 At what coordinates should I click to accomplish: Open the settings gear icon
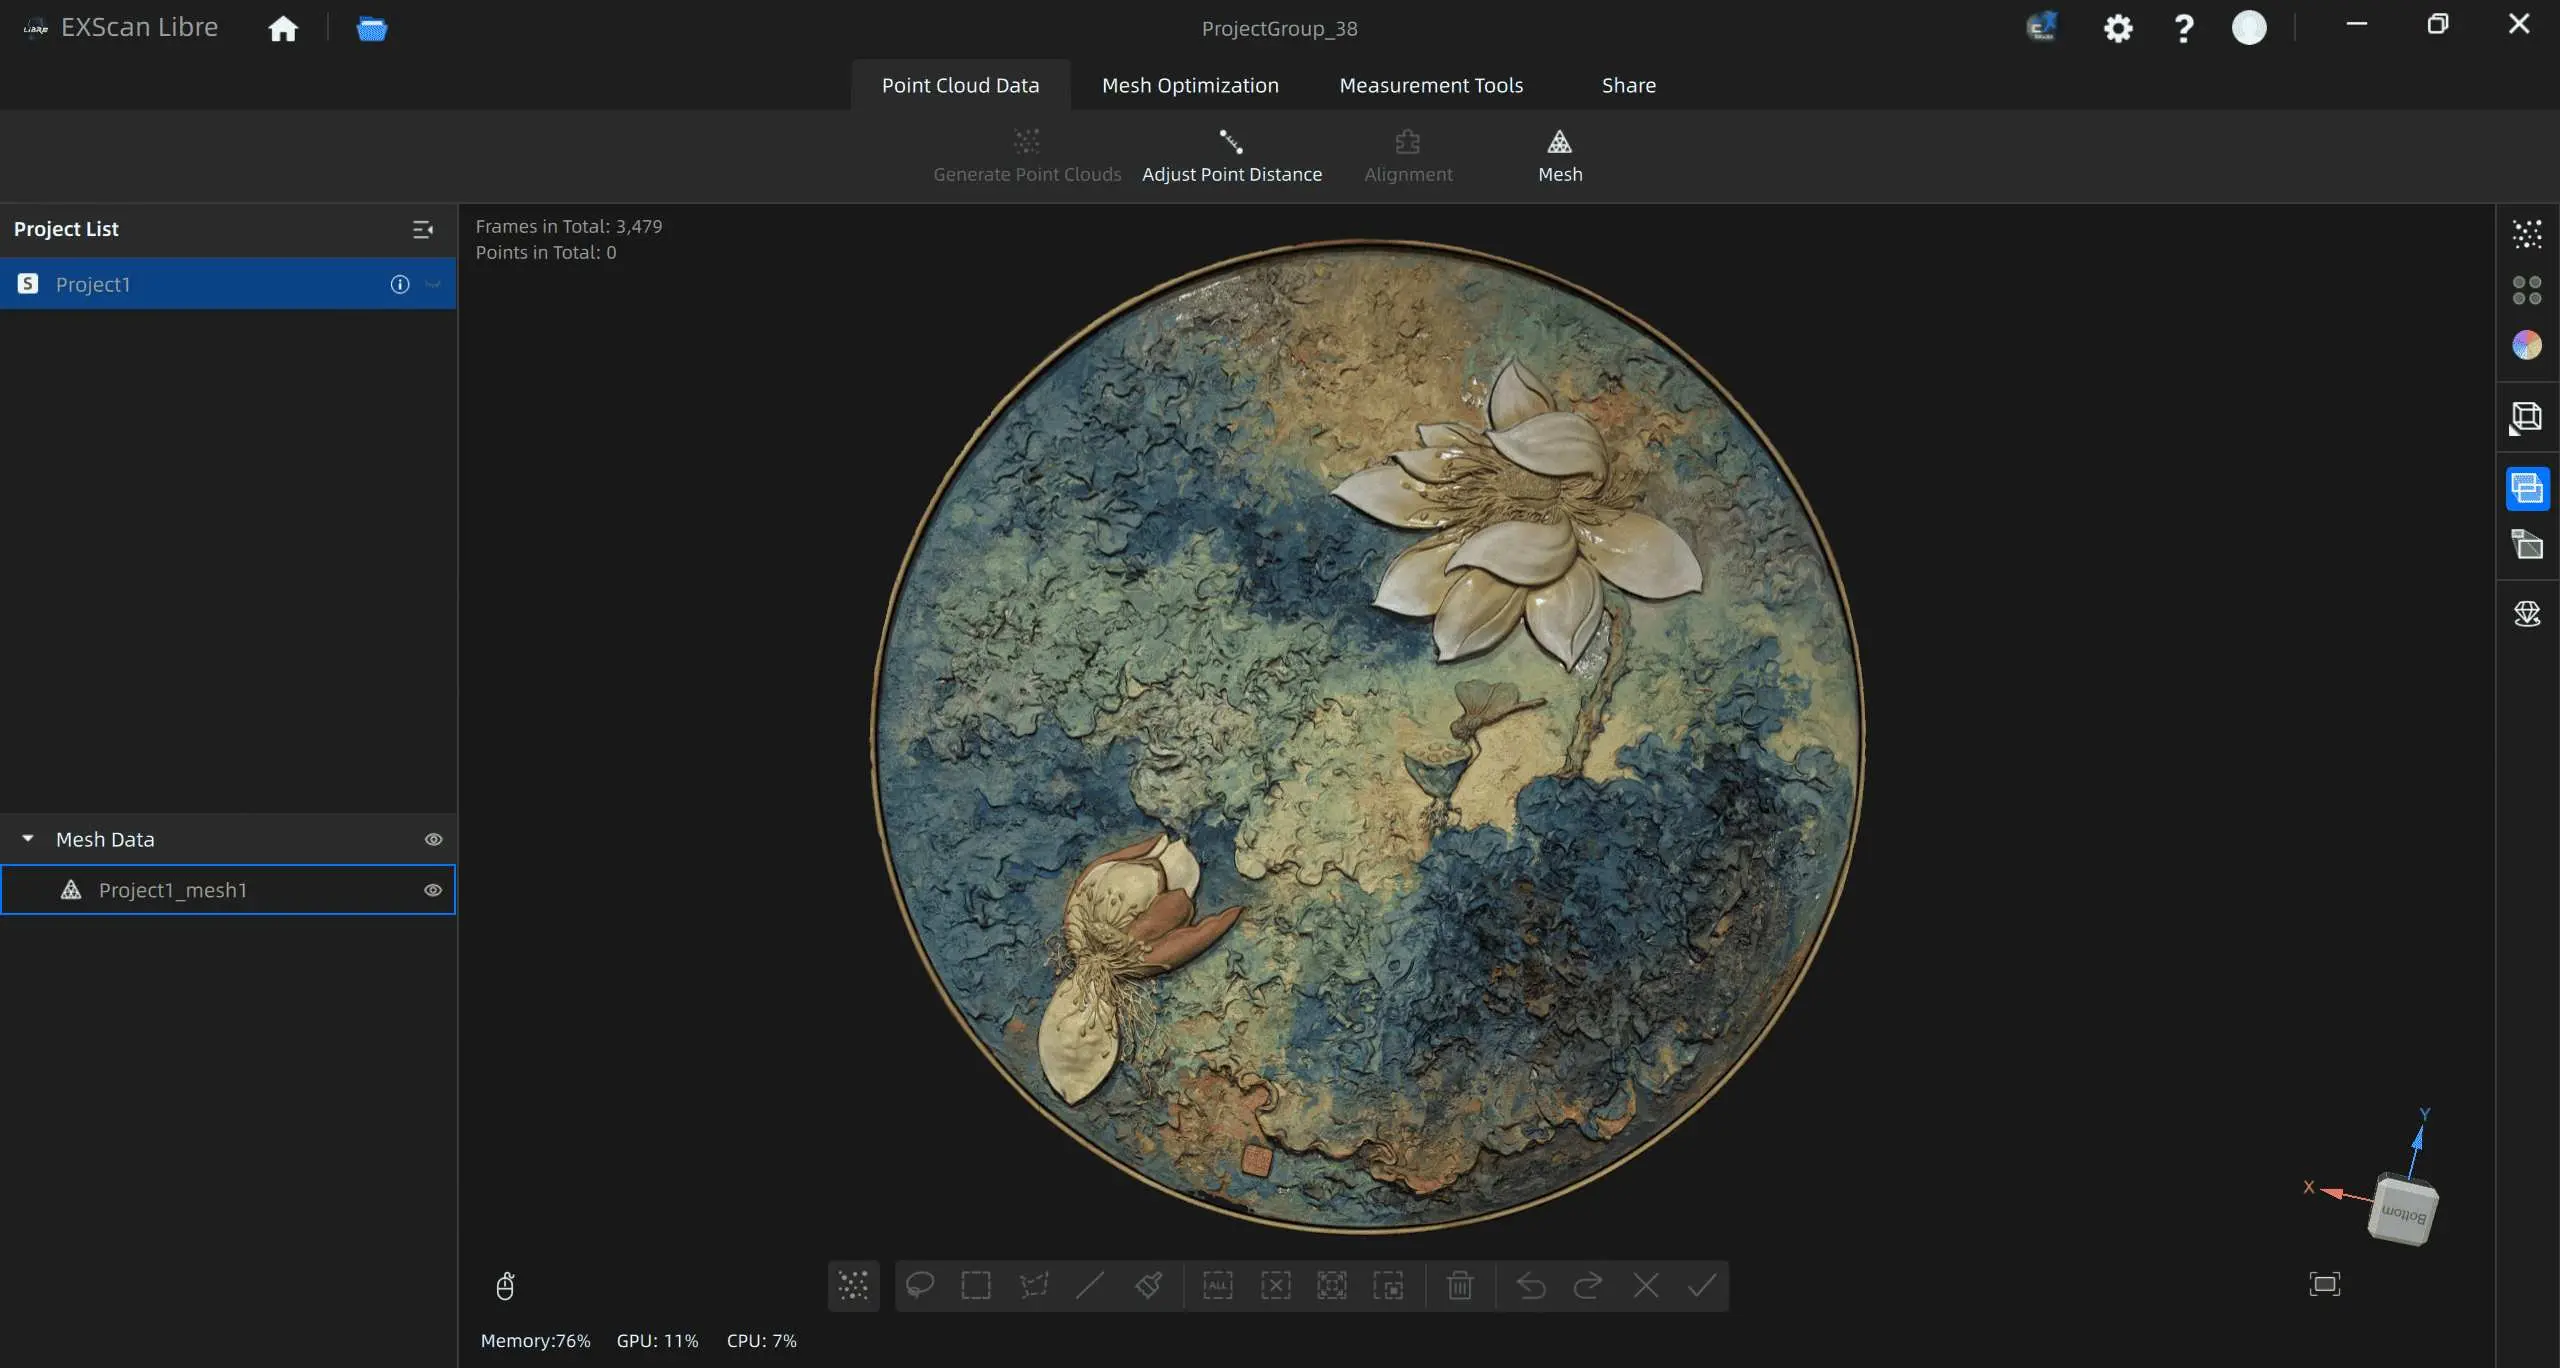point(2117,28)
